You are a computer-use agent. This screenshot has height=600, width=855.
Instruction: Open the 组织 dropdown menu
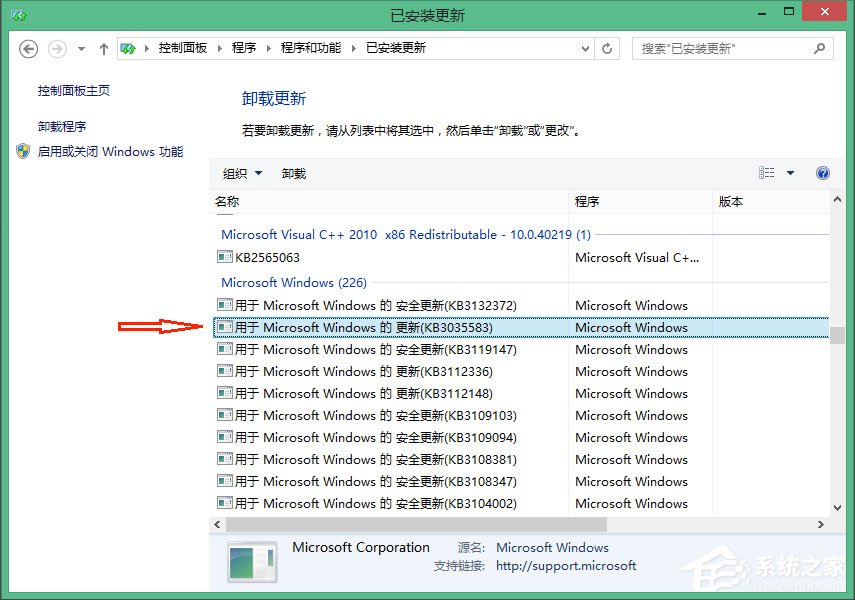(240, 172)
